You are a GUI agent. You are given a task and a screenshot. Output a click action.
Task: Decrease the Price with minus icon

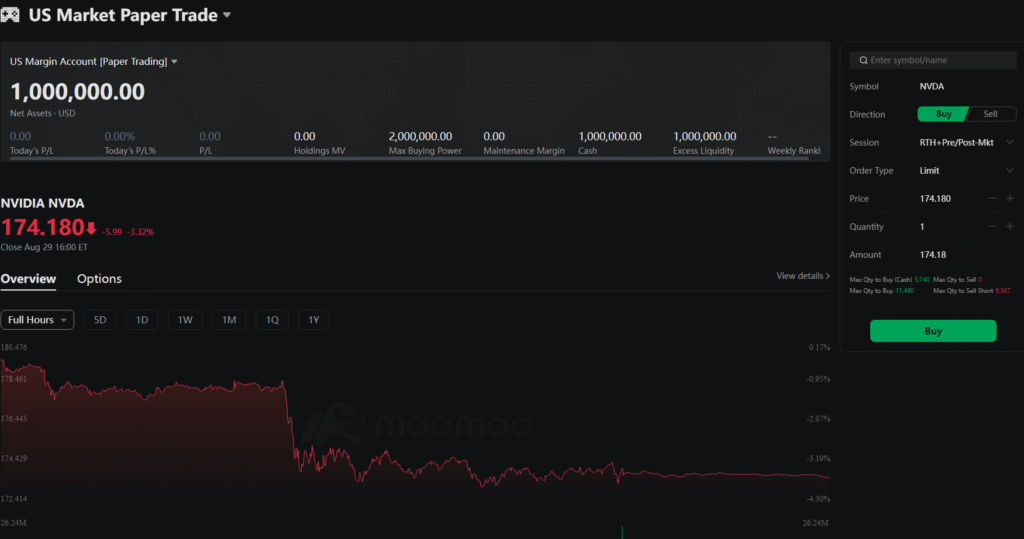pos(992,199)
